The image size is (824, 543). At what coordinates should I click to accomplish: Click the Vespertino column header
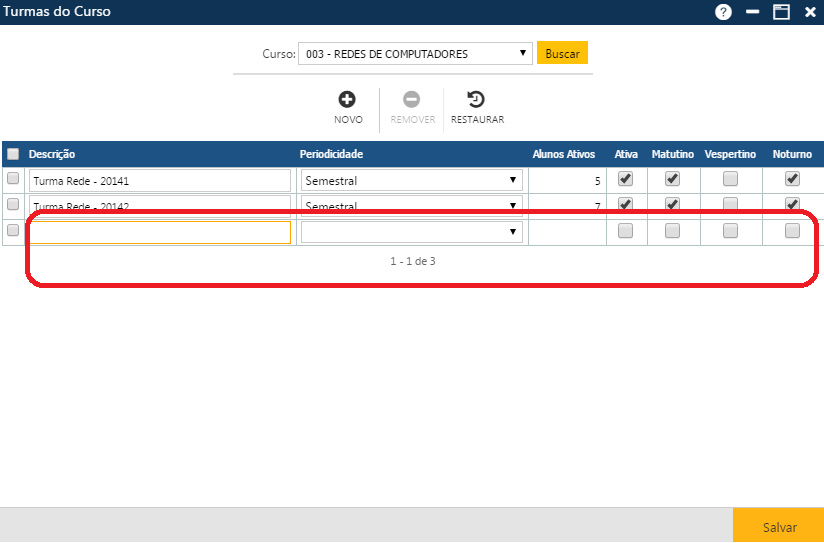730,155
